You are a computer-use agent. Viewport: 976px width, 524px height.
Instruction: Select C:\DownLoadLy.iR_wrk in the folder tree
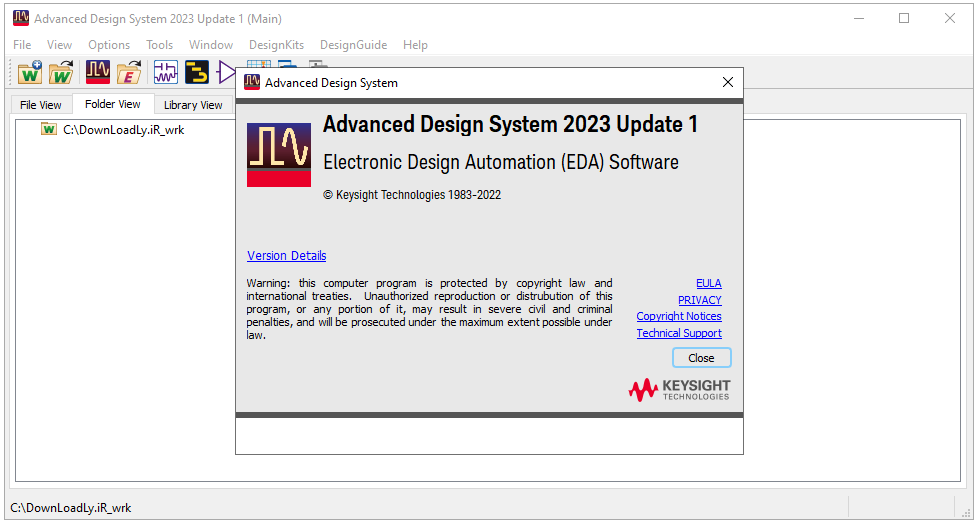coord(124,129)
